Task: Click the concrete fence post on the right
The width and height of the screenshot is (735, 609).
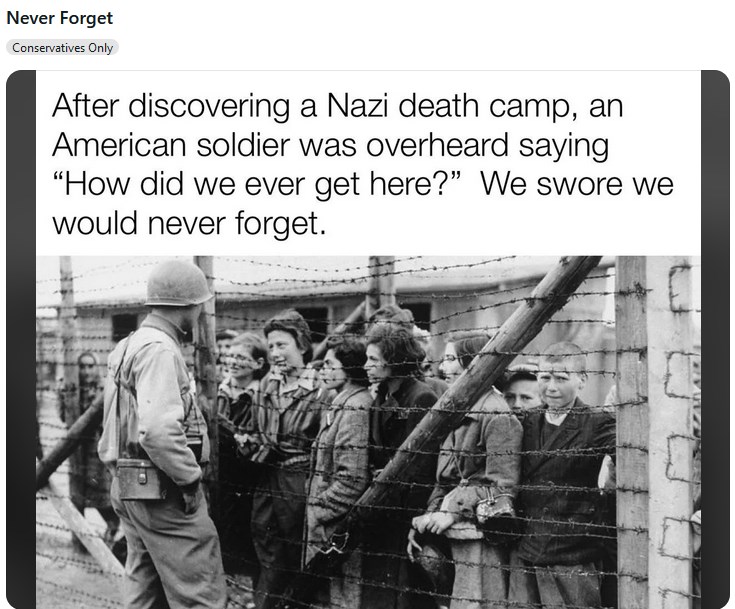Action: 670,431
